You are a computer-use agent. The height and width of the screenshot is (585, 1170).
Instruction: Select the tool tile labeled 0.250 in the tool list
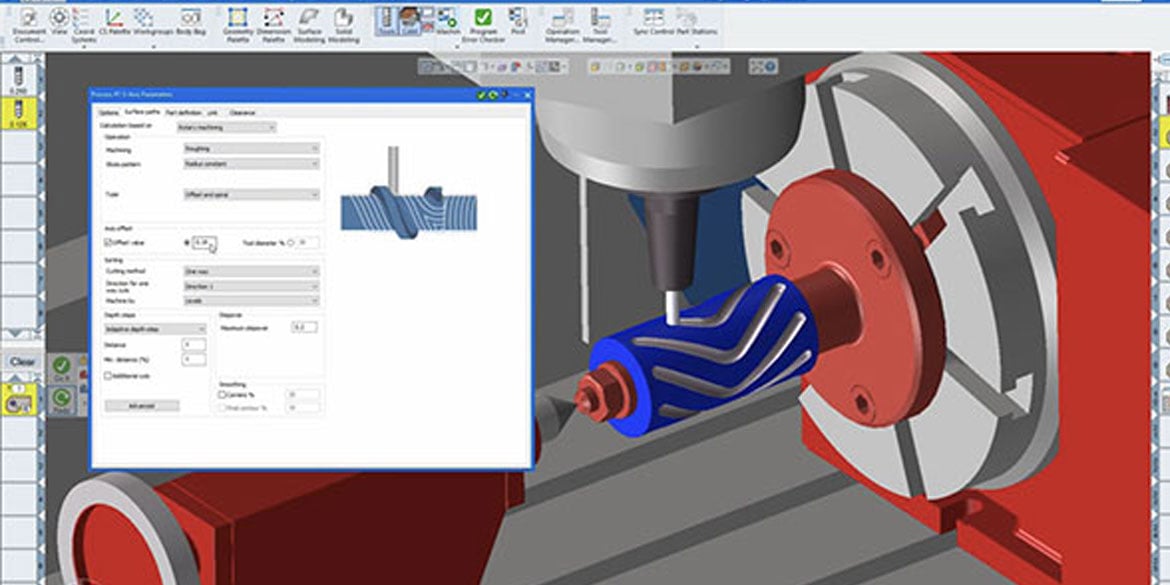coord(19,79)
